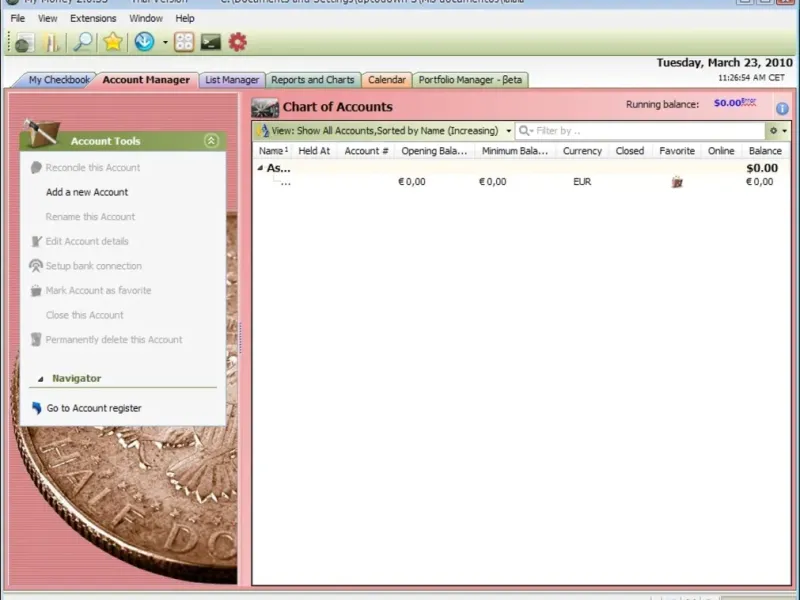Click Edit Account details
800x600 pixels.
(x=87, y=241)
